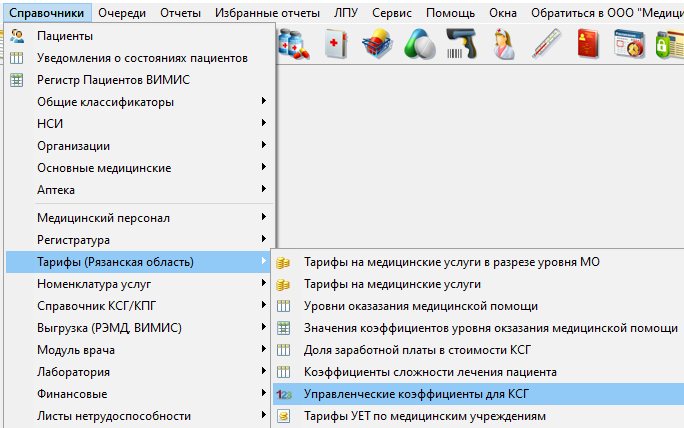Click the table icon beside Уведомления о состояниях пациентов
The image size is (684, 428).
(x=17, y=58)
